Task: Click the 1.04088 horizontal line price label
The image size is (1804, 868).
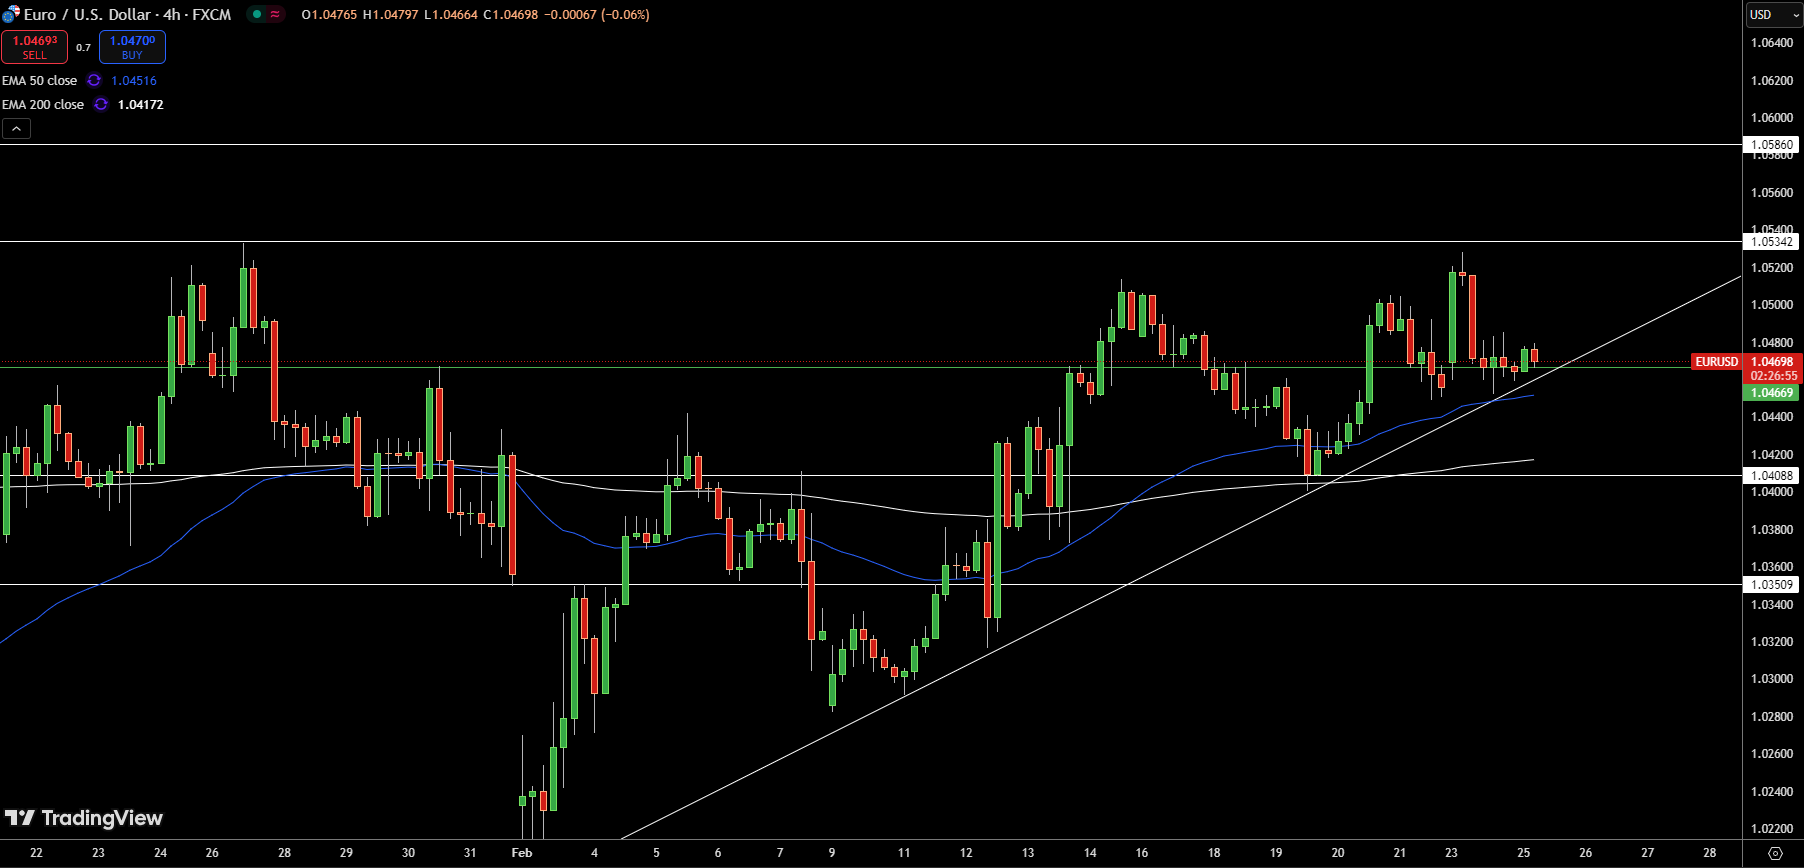Action: [1772, 476]
